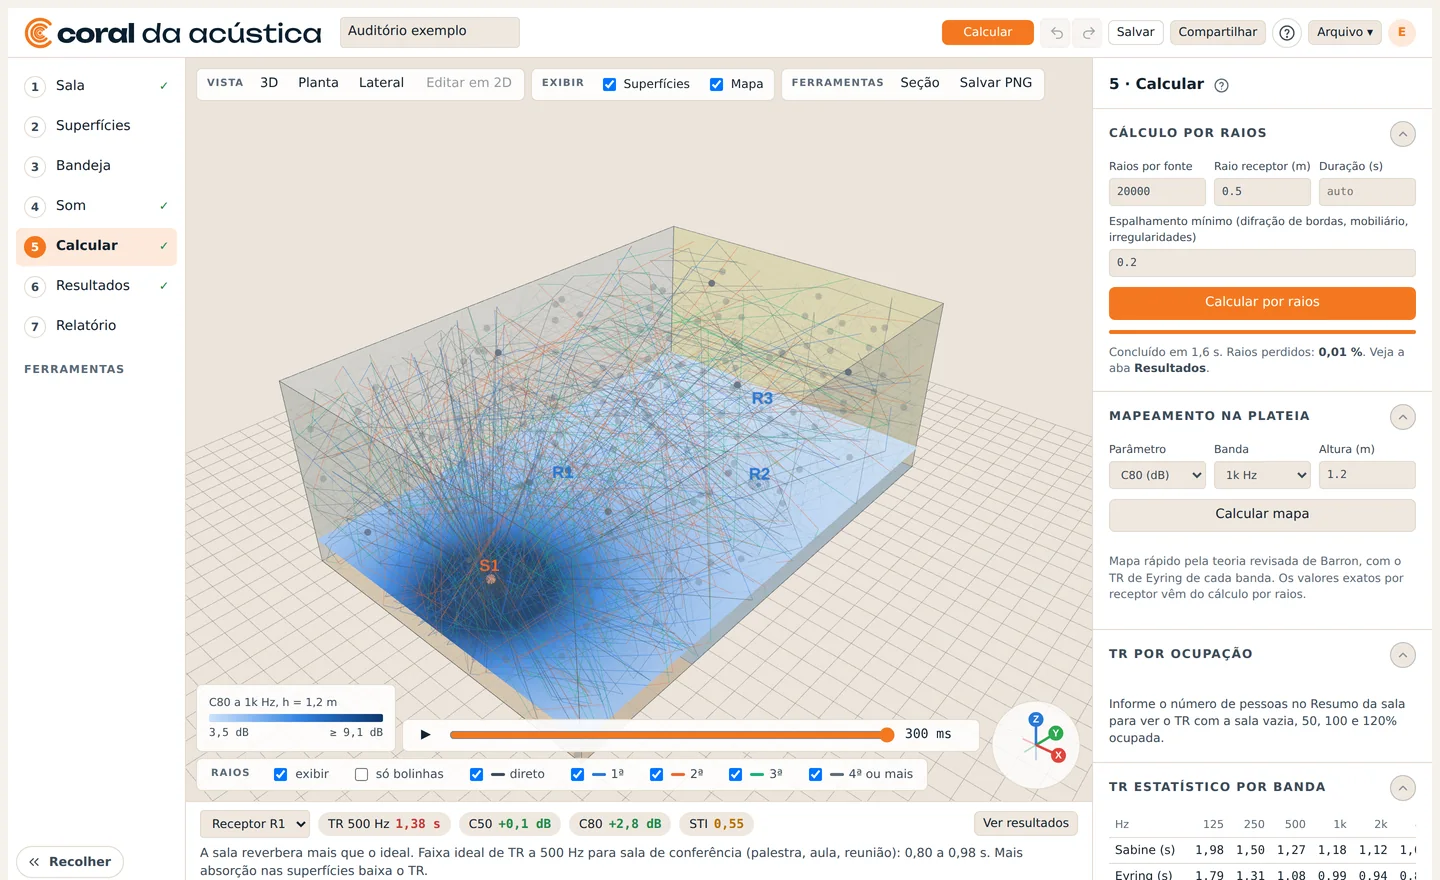Image resolution: width=1440 pixels, height=880 pixels.
Task: Click Salvar PNG tool
Action: click(x=996, y=83)
